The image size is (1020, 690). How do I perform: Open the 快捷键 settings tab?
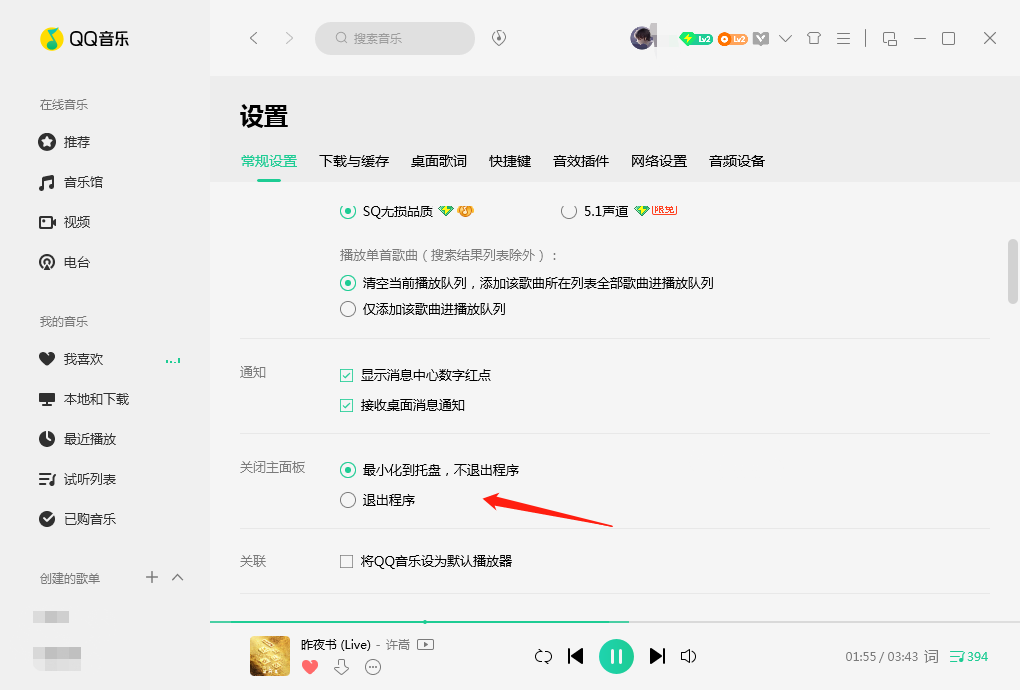click(x=510, y=161)
